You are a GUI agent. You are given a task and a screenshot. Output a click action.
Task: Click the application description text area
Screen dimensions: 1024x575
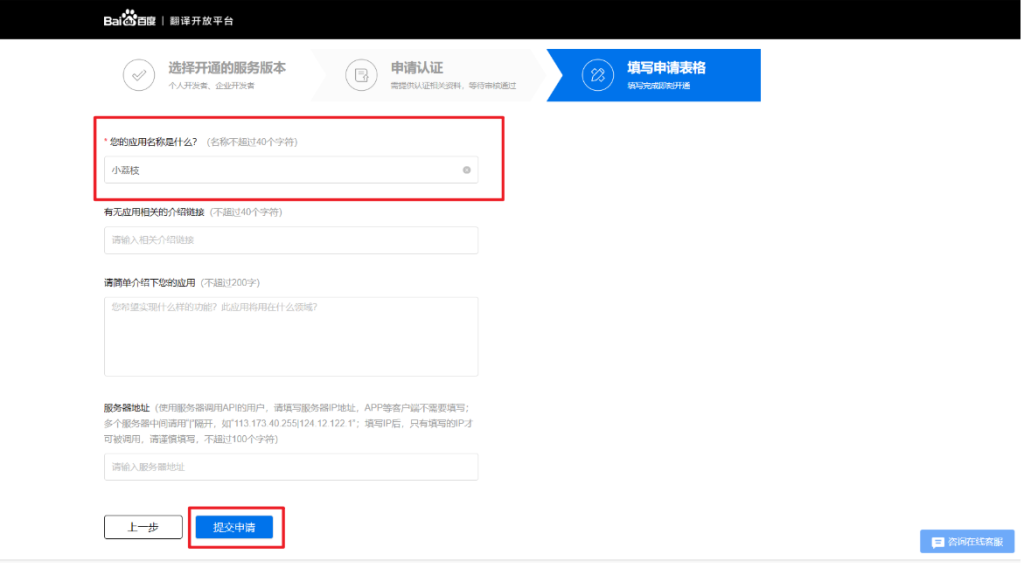(291, 337)
